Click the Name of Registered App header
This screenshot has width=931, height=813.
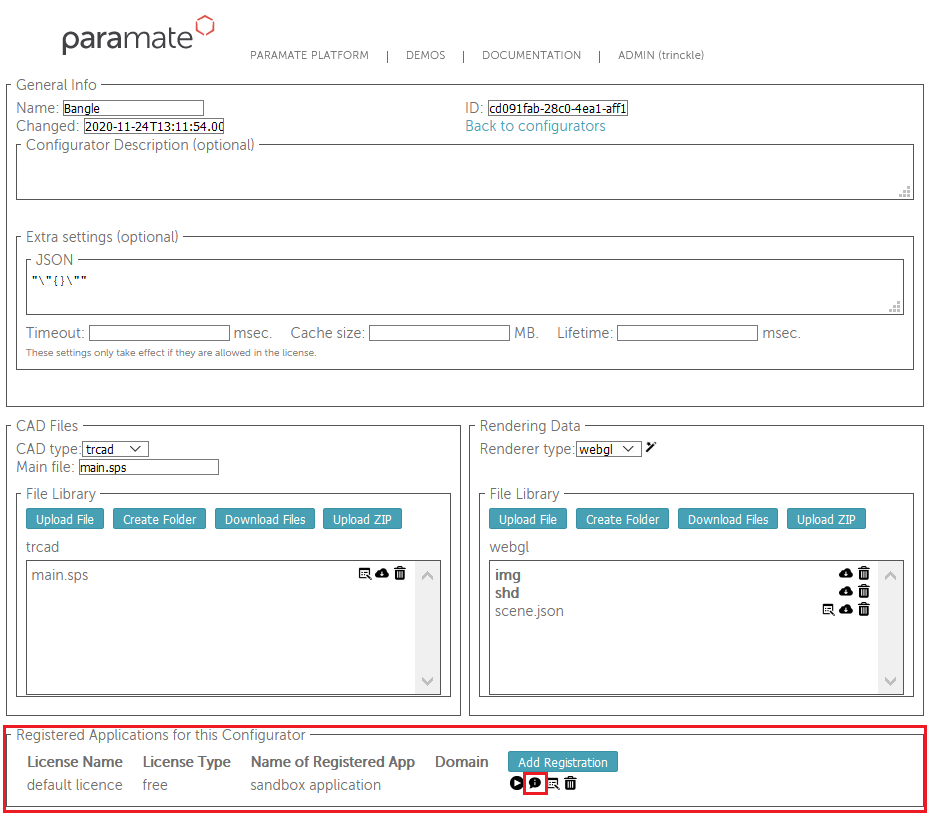[332, 761]
